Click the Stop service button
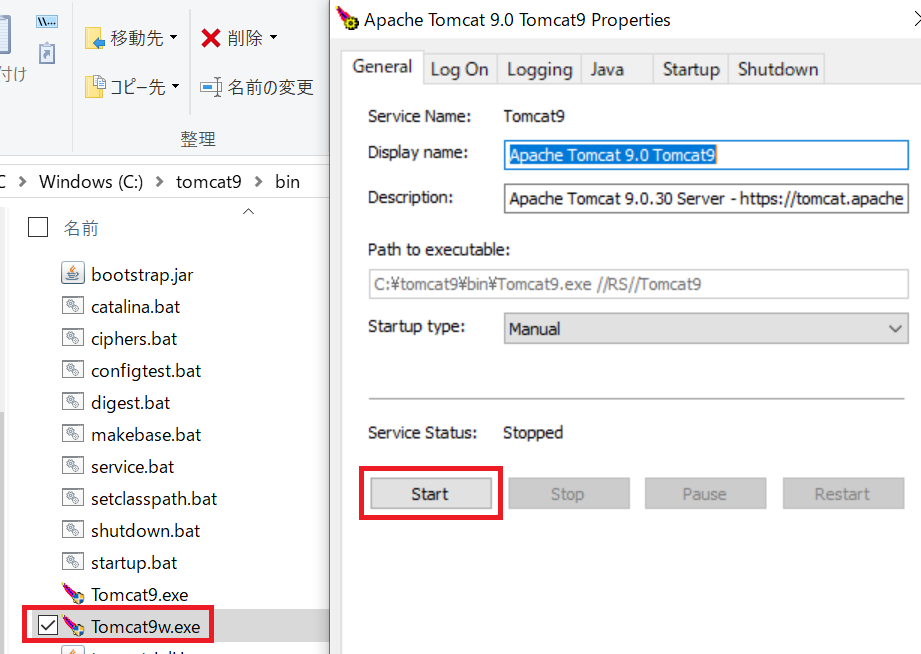This screenshot has width=921, height=654. tap(569, 493)
